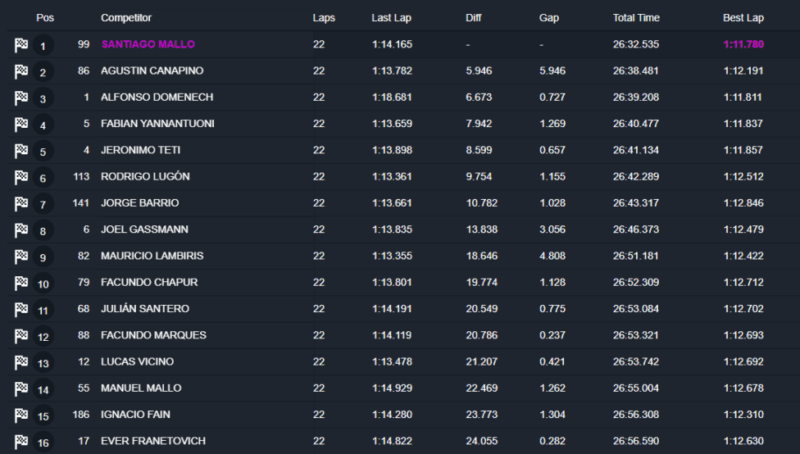Select competitor Fabian Yannantuoni

coord(157,124)
